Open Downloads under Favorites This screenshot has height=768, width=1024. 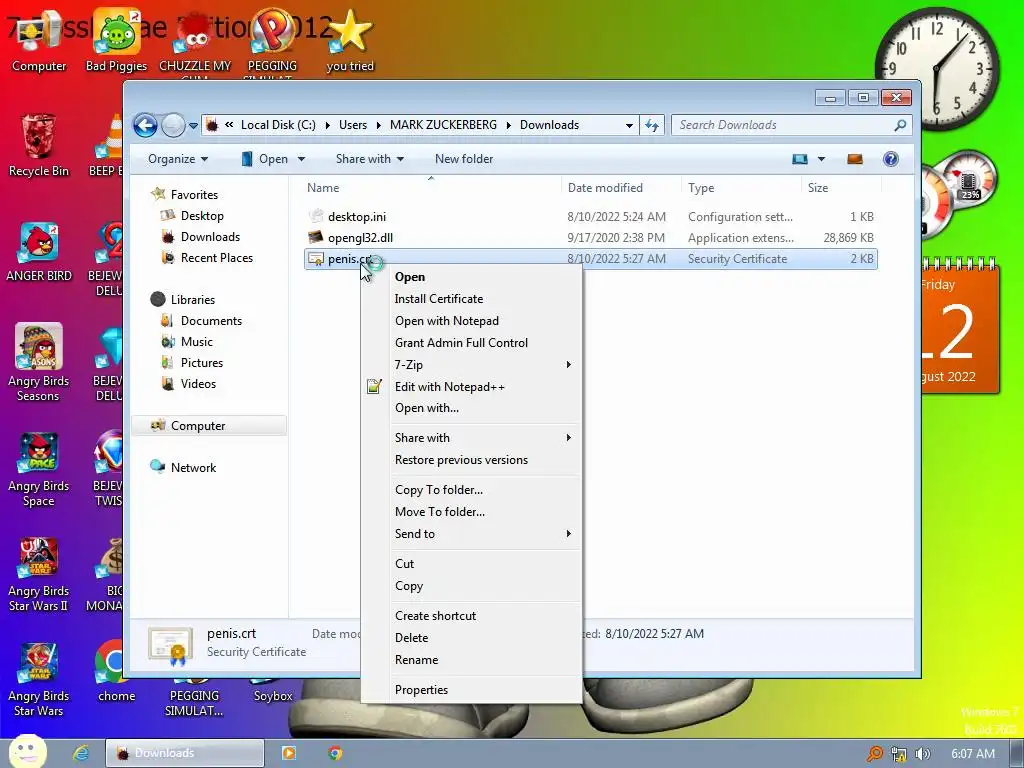[210, 236]
